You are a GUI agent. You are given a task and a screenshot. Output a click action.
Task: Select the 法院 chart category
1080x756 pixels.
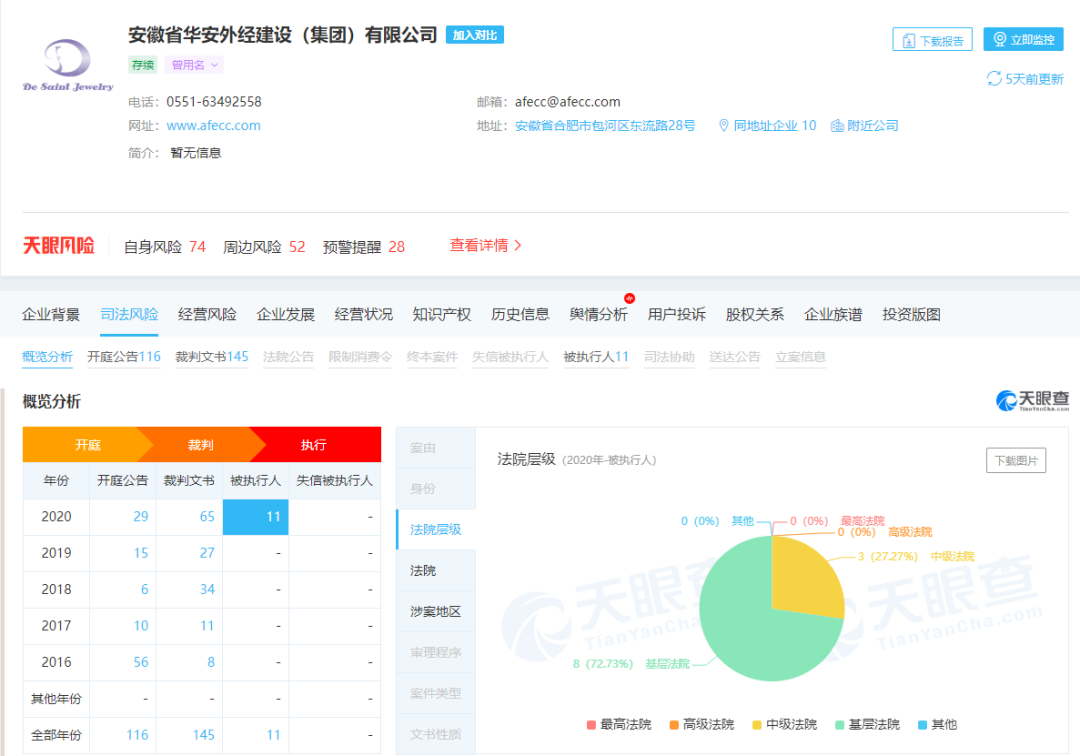423,571
